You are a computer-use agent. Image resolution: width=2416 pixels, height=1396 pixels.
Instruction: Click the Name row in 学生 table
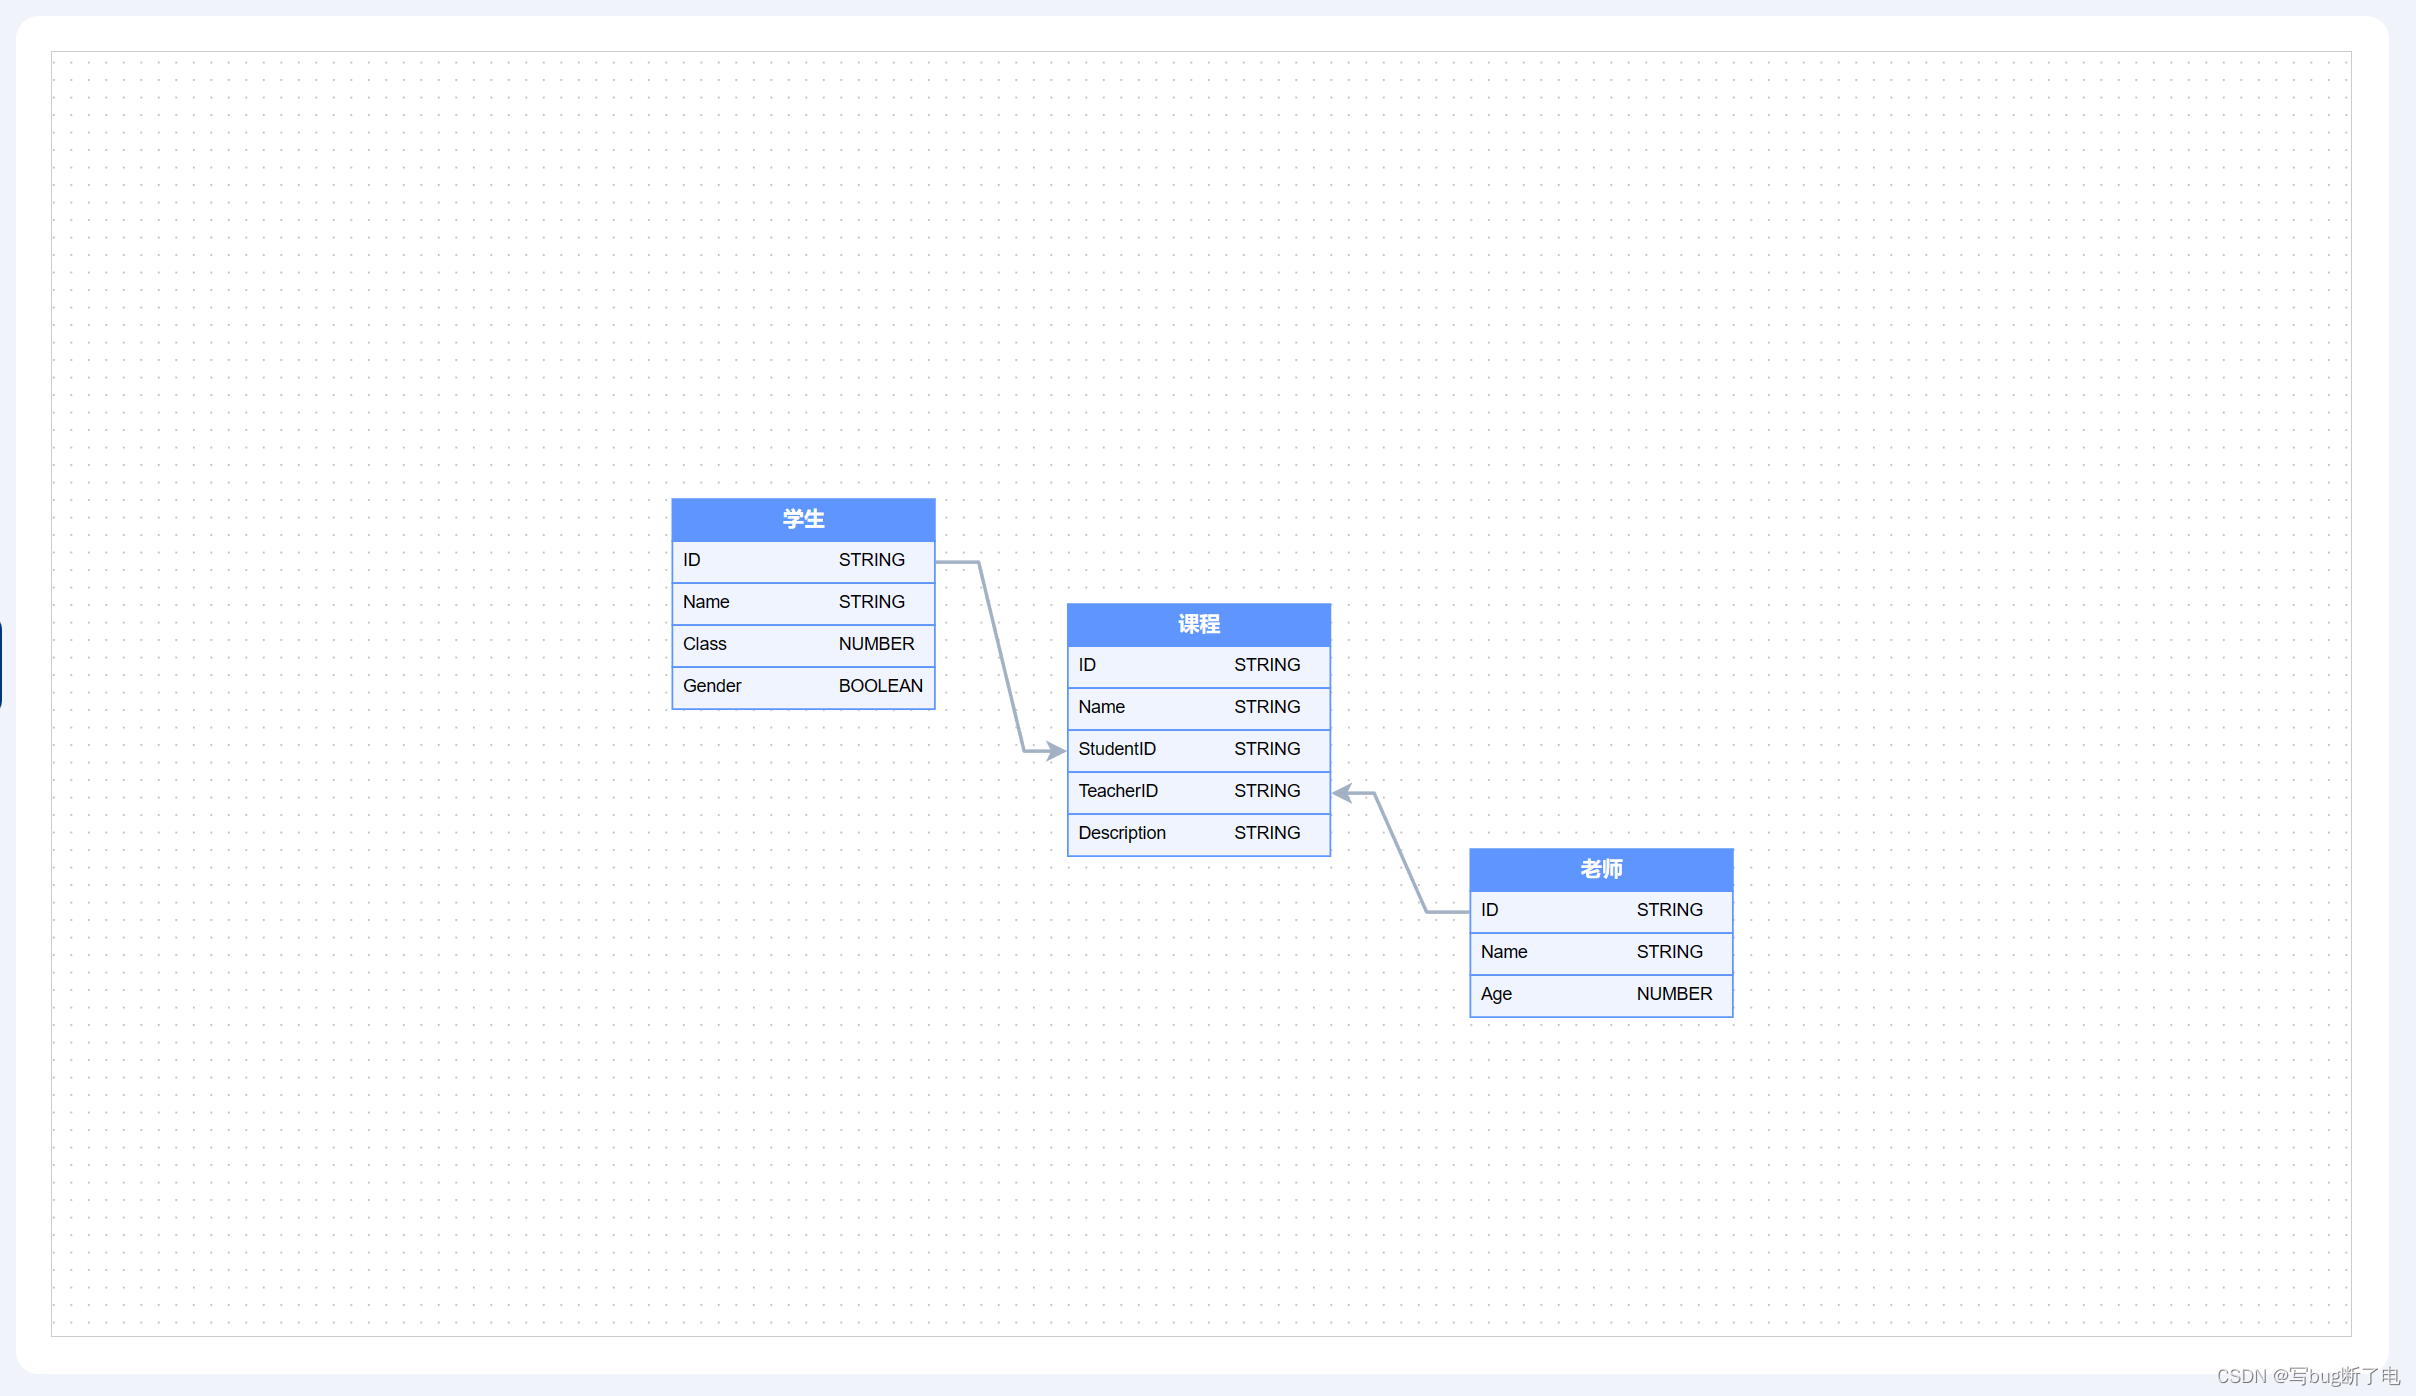point(803,603)
